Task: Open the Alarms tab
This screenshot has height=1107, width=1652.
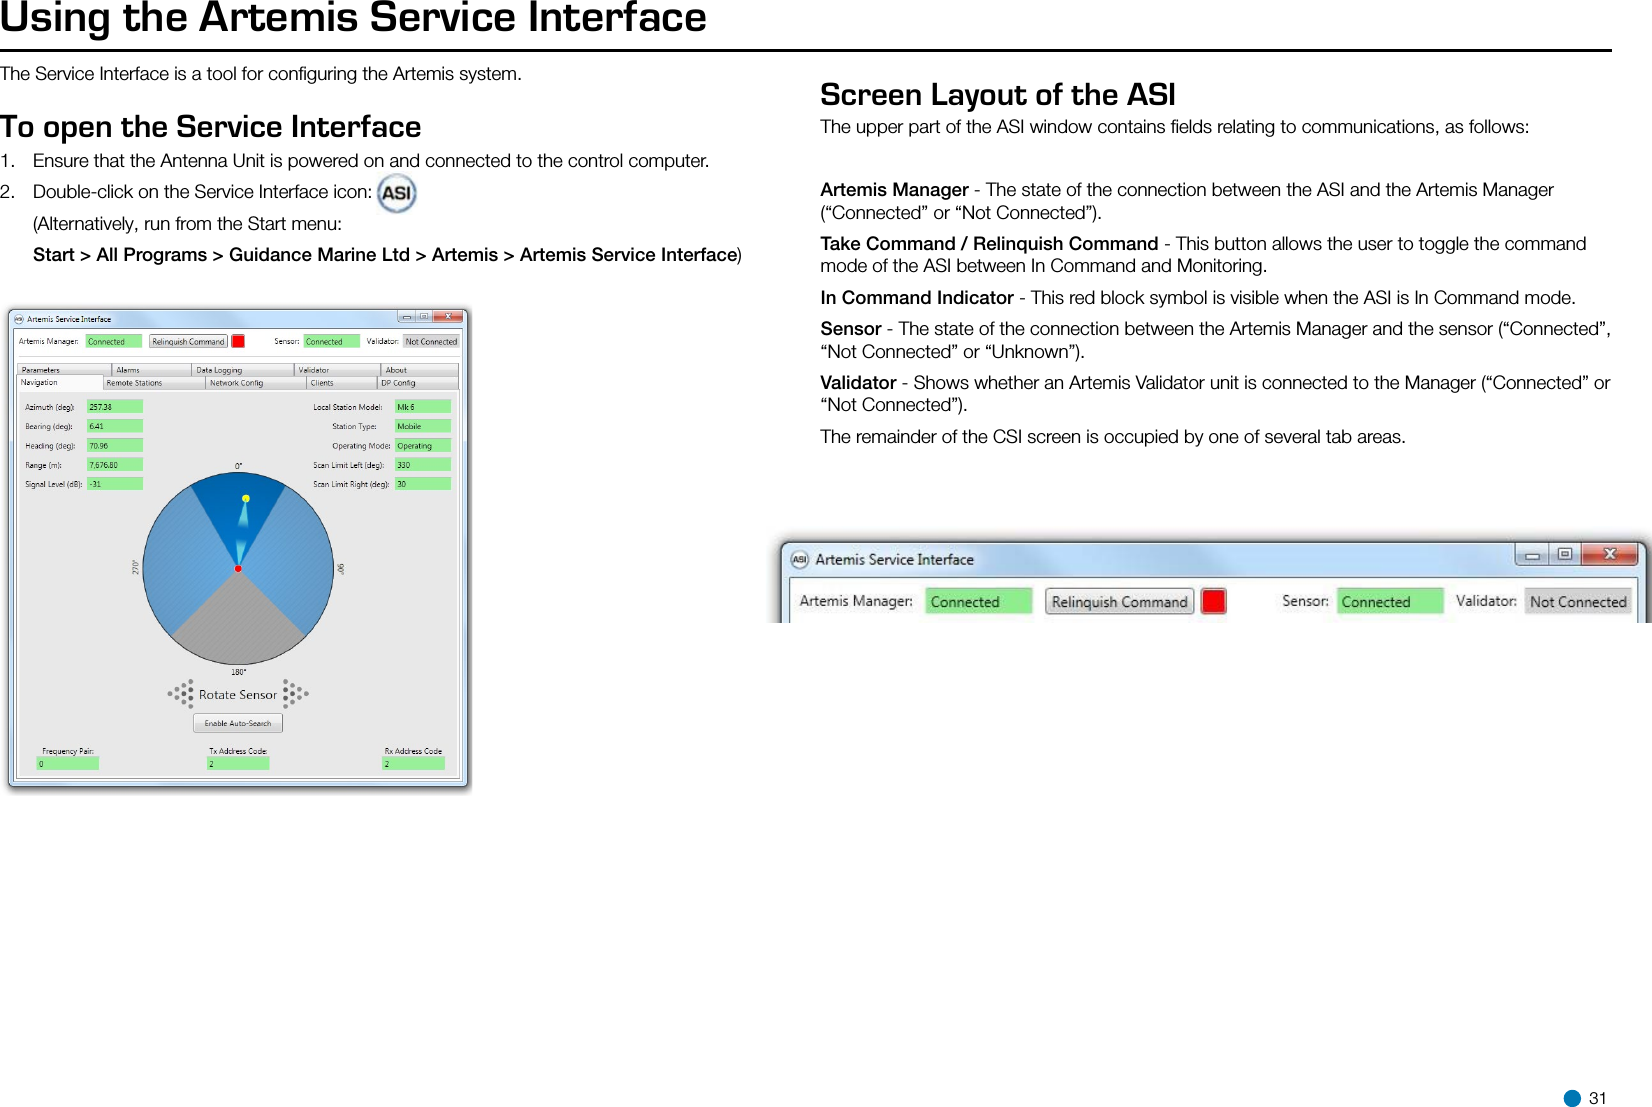Action: [x=152, y=370]
